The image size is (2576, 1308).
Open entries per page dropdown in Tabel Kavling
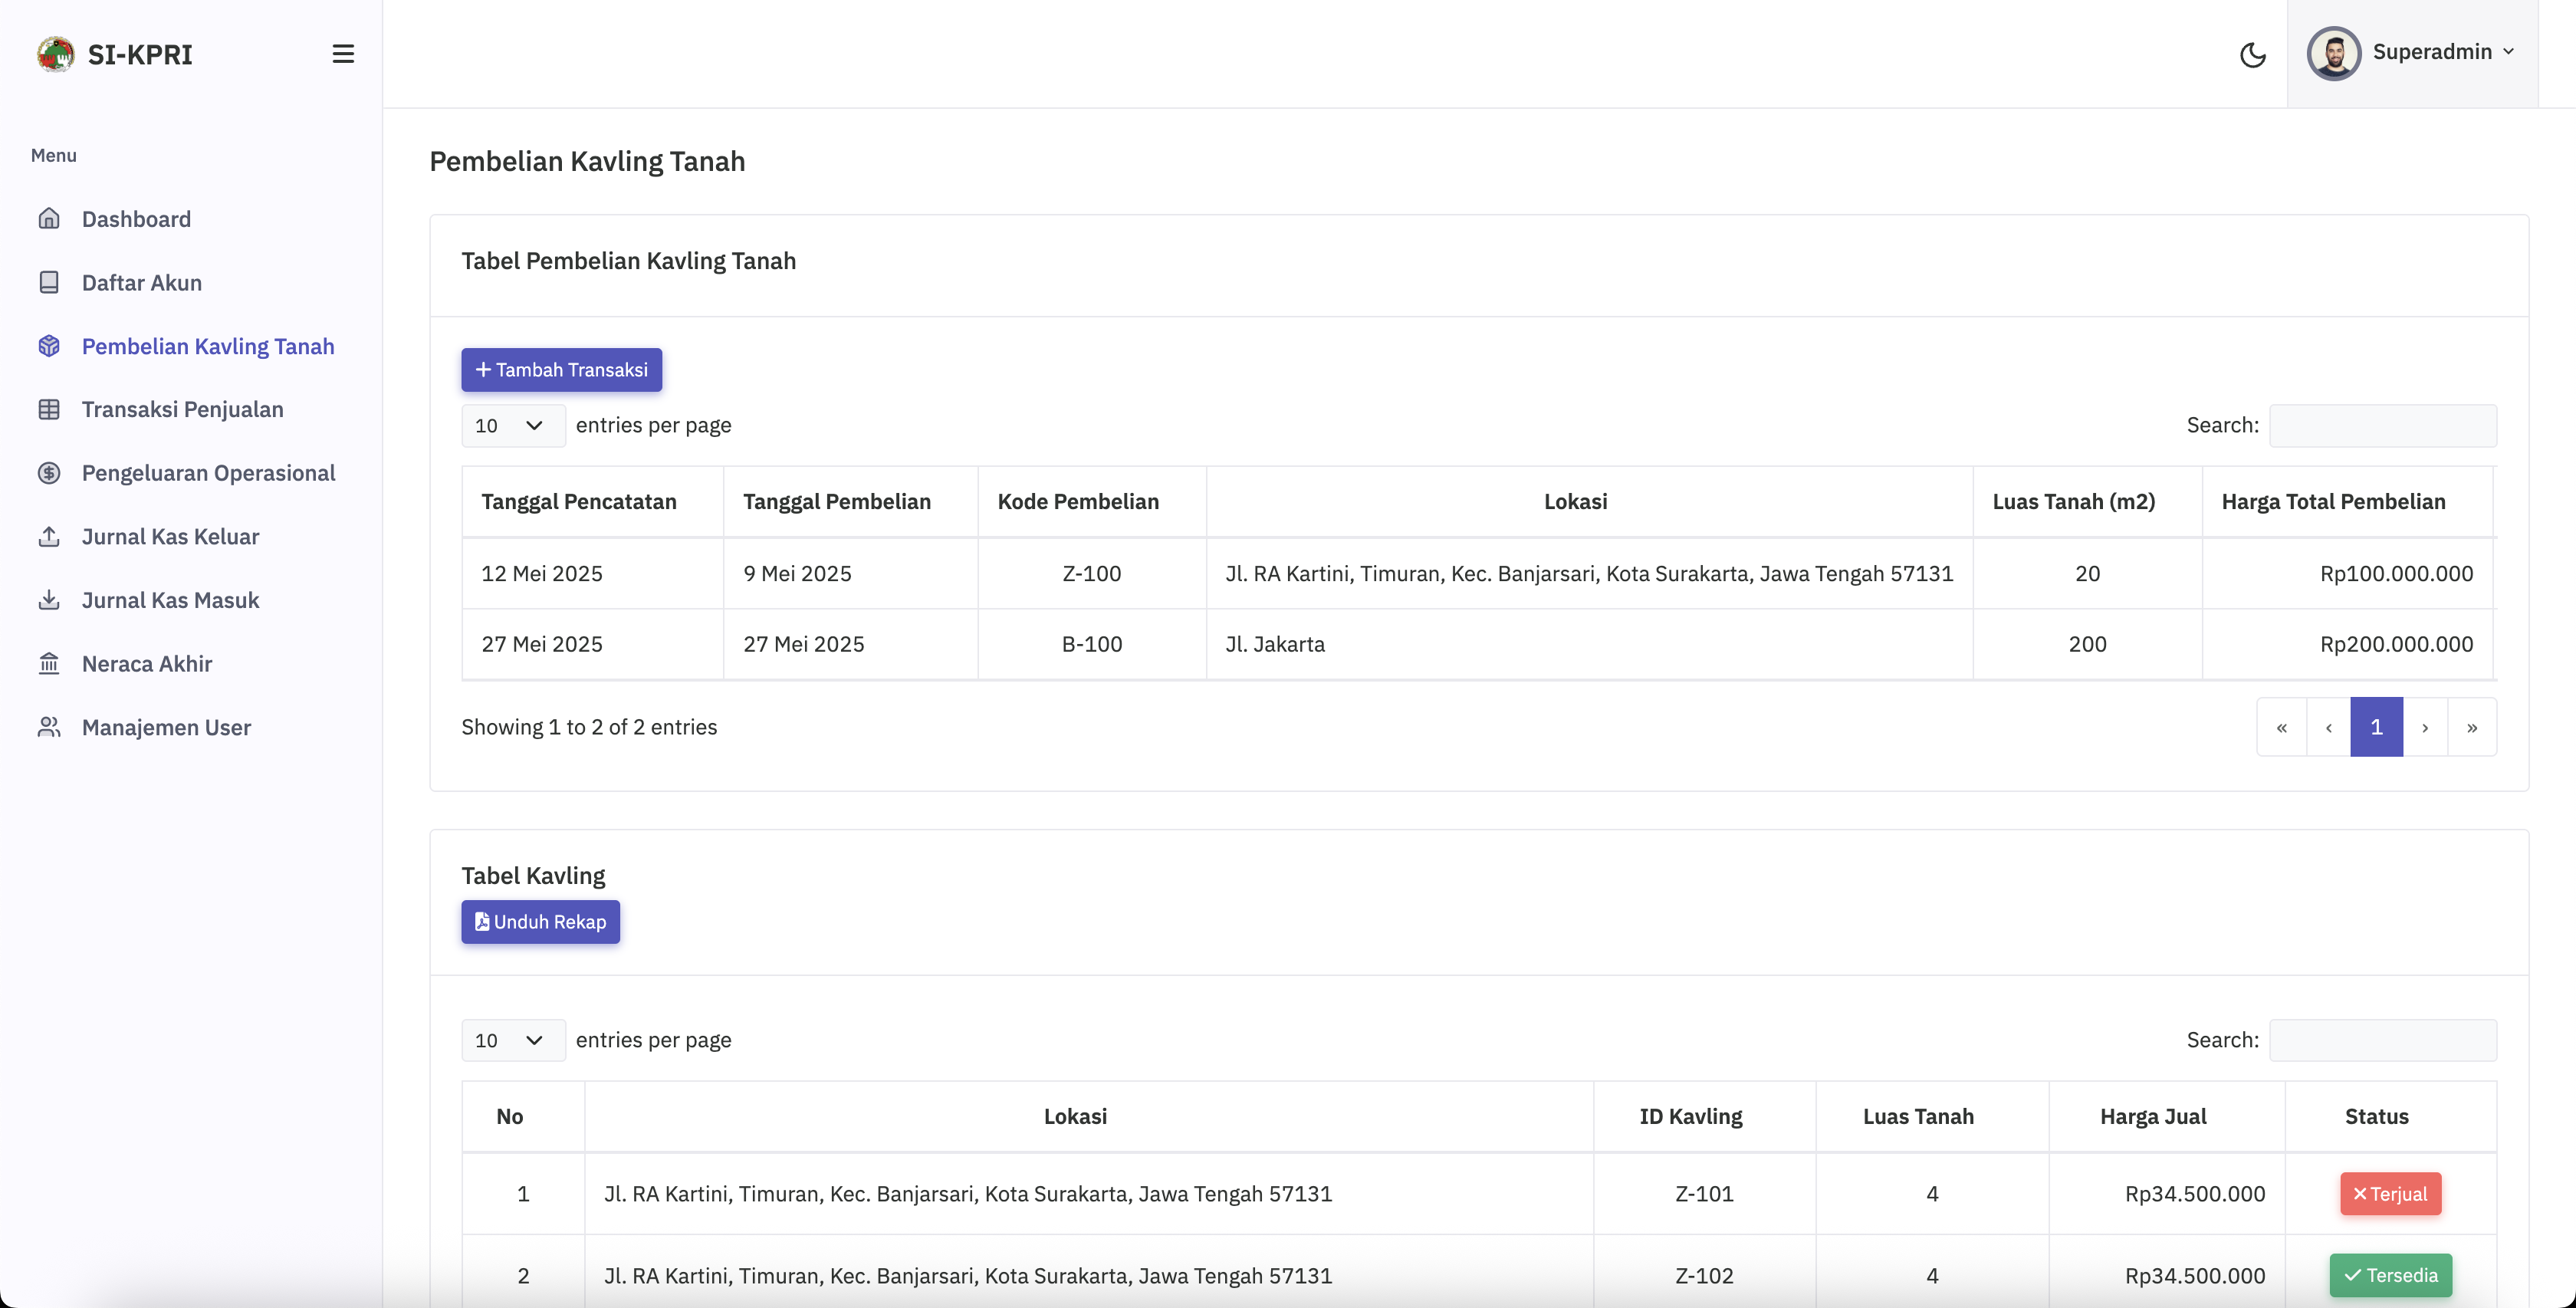click(512, 1040)
